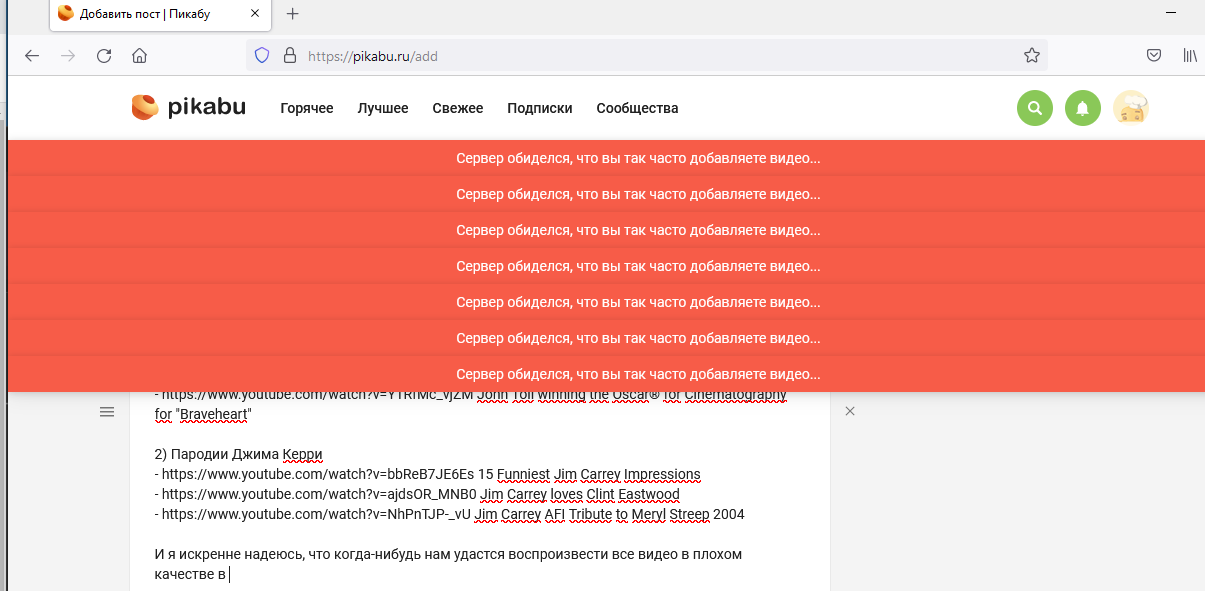Click the Pikabu logo
This screenshot has height=591, width=1205.
[188, 108]
